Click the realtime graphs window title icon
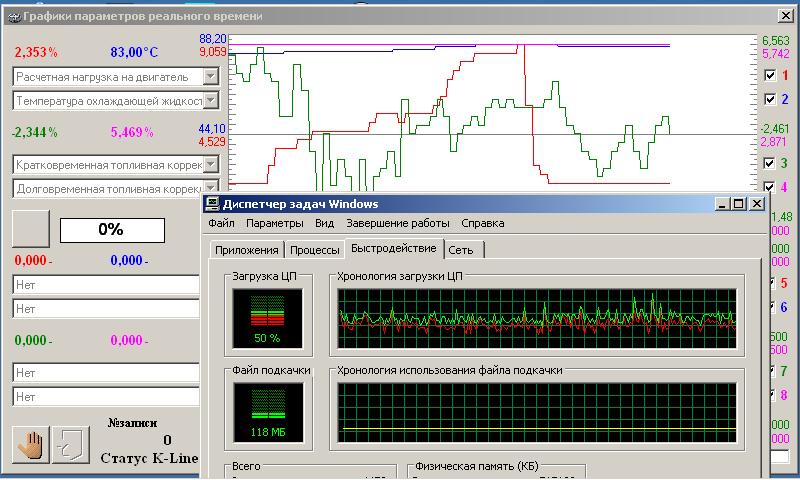 coord(12,16)
